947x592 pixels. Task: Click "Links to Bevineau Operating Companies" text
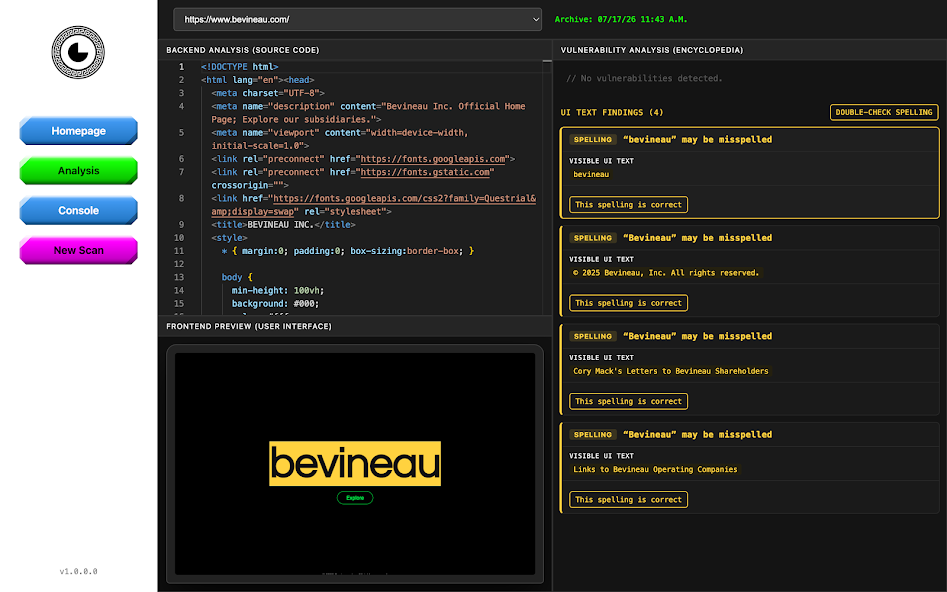(x=655, y=469)
